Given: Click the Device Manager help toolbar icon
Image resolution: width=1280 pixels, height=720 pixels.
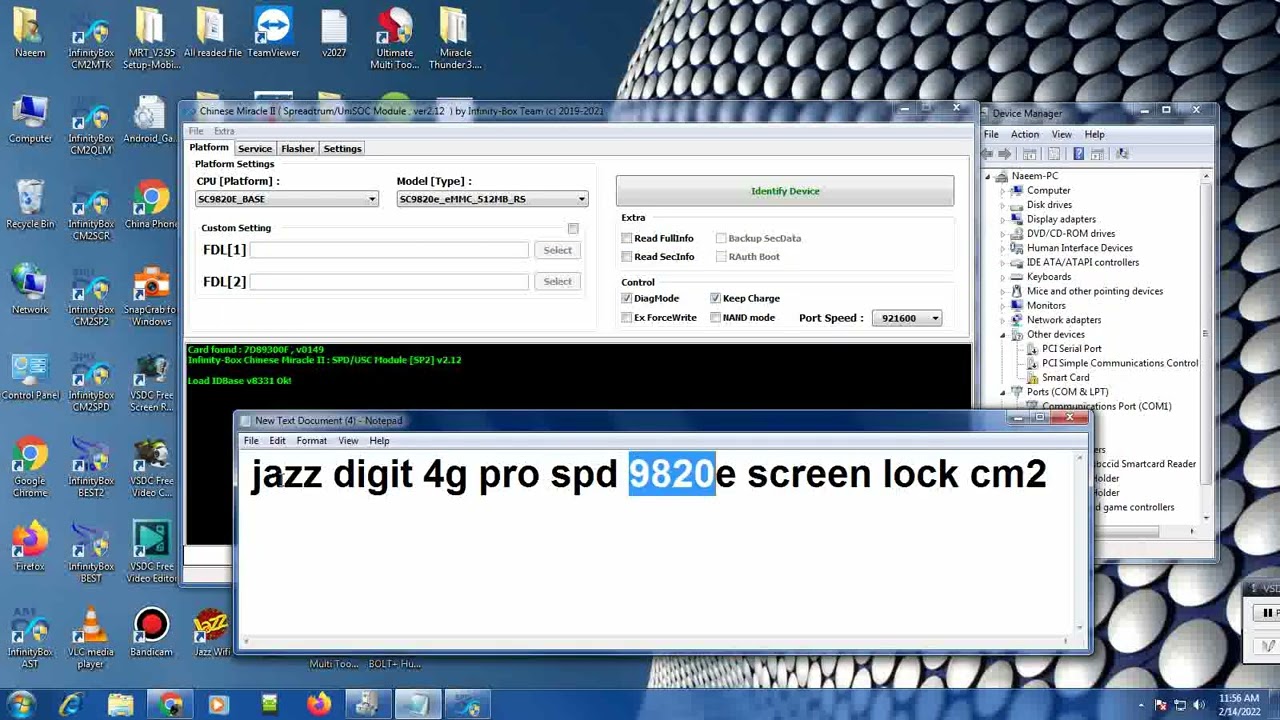Looking at the screenshot, I should tap(1078, 154).
